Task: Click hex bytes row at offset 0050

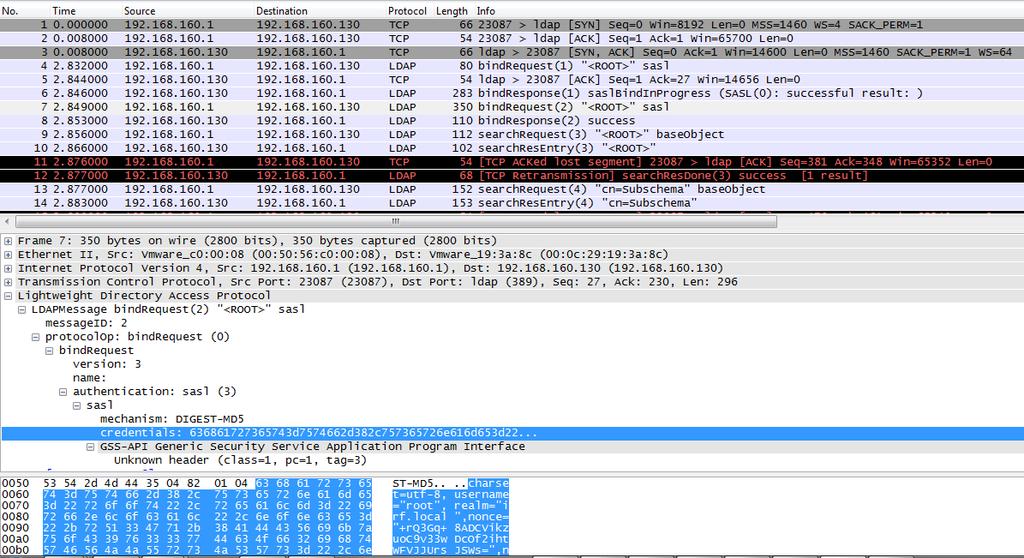Action: pos(208,484)
